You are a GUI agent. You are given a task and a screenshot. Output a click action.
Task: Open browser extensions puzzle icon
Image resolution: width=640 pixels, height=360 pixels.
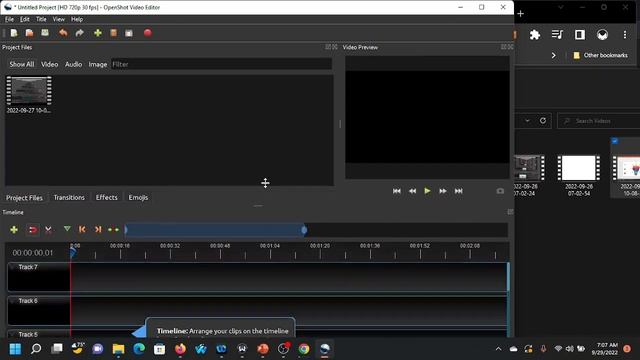[x=535, y=35]
